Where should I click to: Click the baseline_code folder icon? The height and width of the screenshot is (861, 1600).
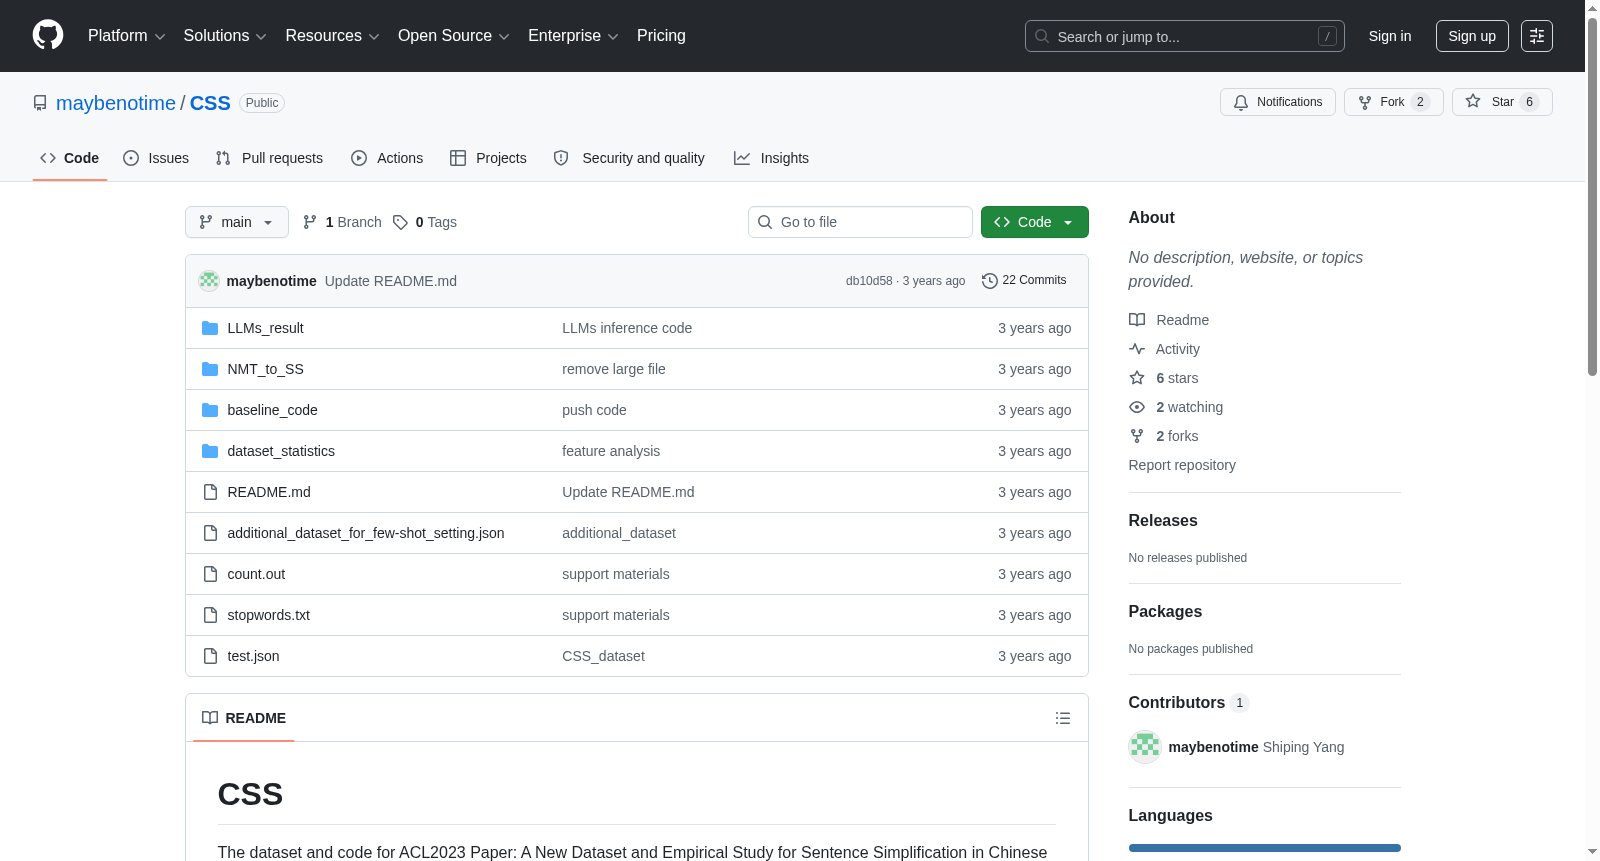(x=210, y=410)
